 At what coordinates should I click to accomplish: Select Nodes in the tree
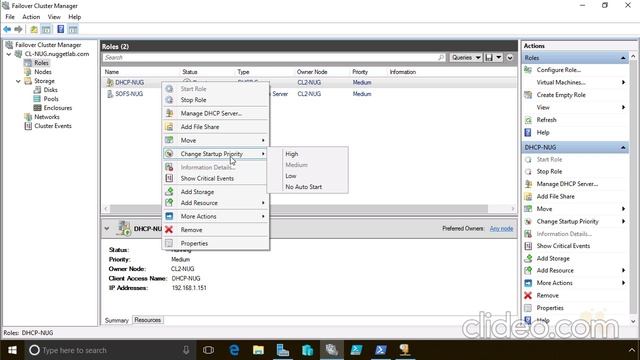(x=43, y=72)
